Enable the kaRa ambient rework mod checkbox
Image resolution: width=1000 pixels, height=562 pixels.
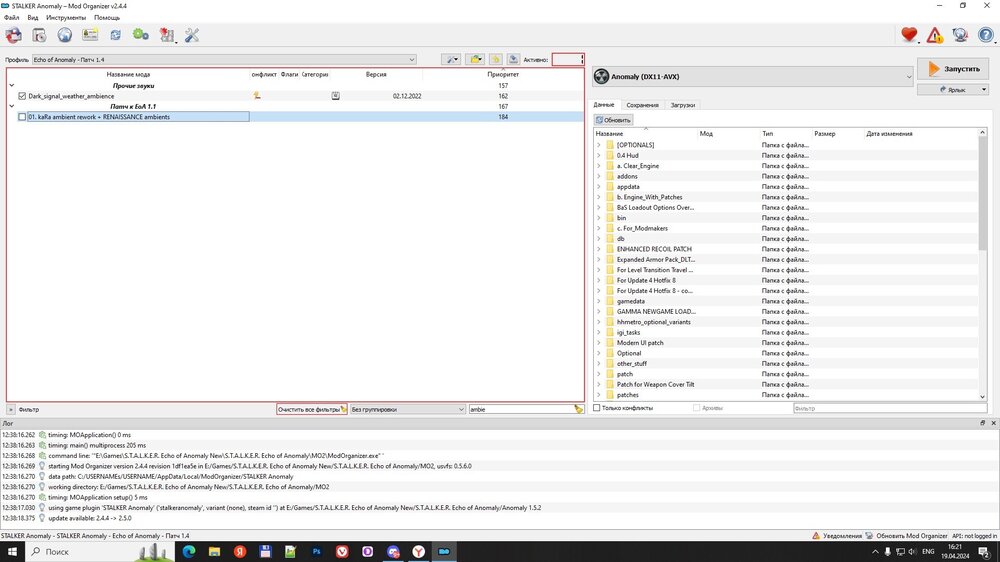[22, 117]
